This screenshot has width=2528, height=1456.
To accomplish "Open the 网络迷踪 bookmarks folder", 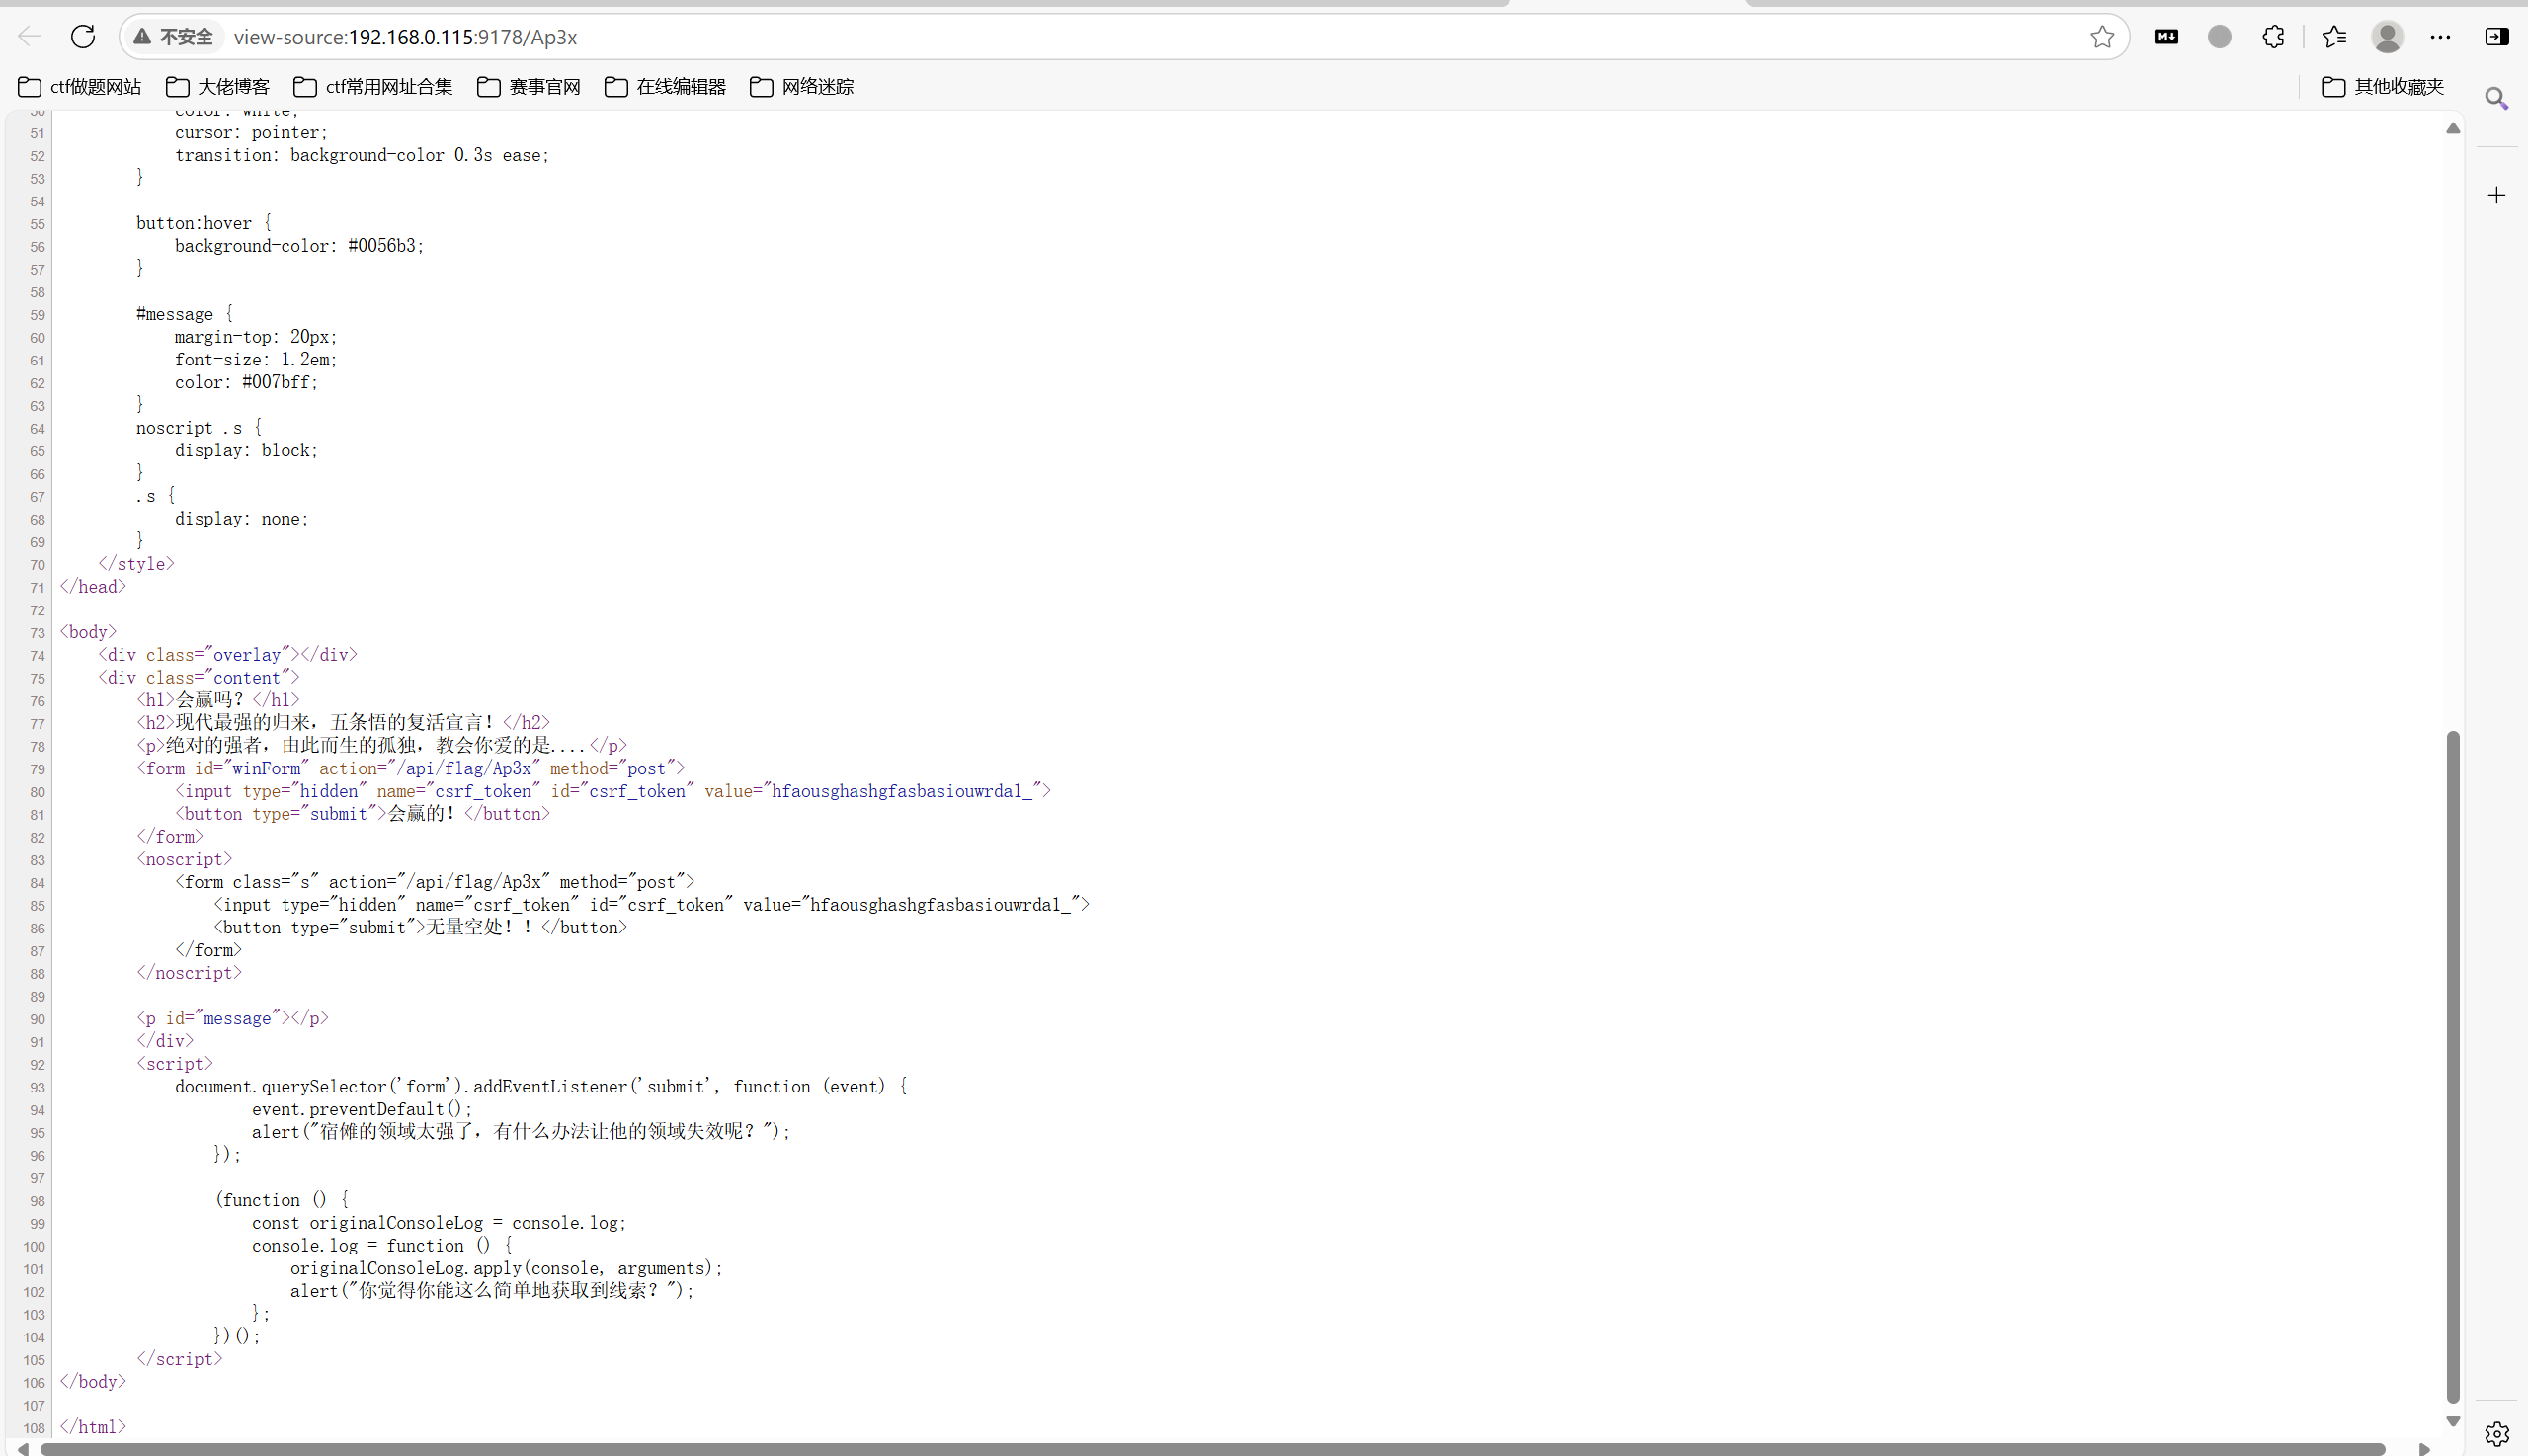I will click(802, 87).
